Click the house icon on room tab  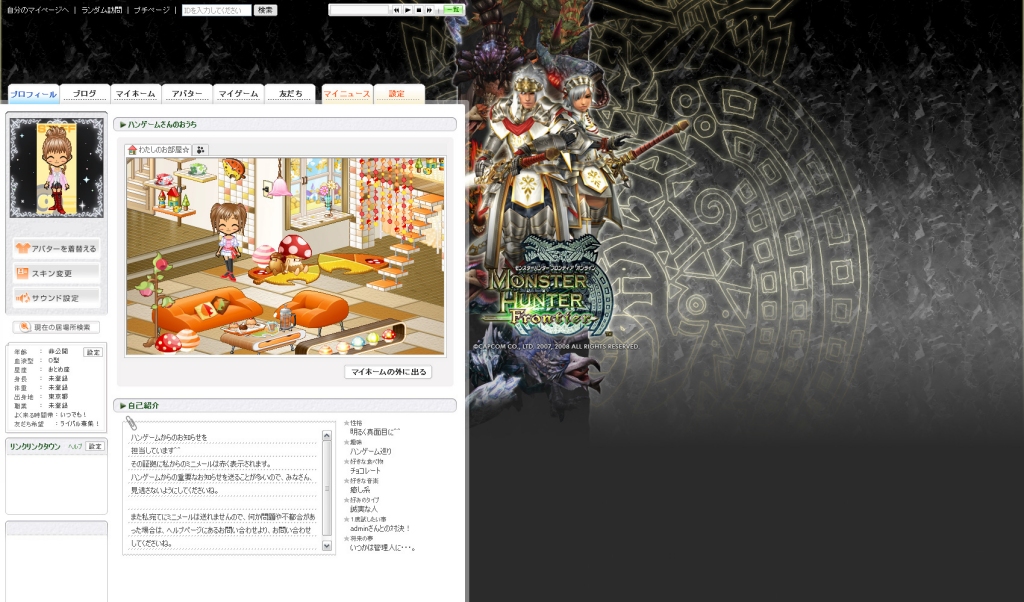[133, 150]
